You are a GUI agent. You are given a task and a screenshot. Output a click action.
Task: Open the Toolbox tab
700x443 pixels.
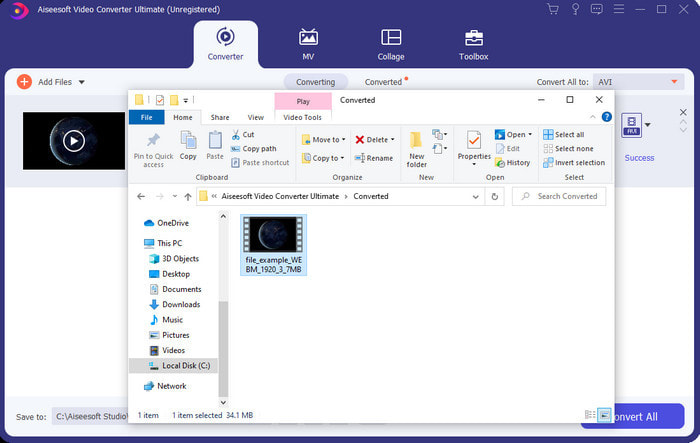[474, 44]
